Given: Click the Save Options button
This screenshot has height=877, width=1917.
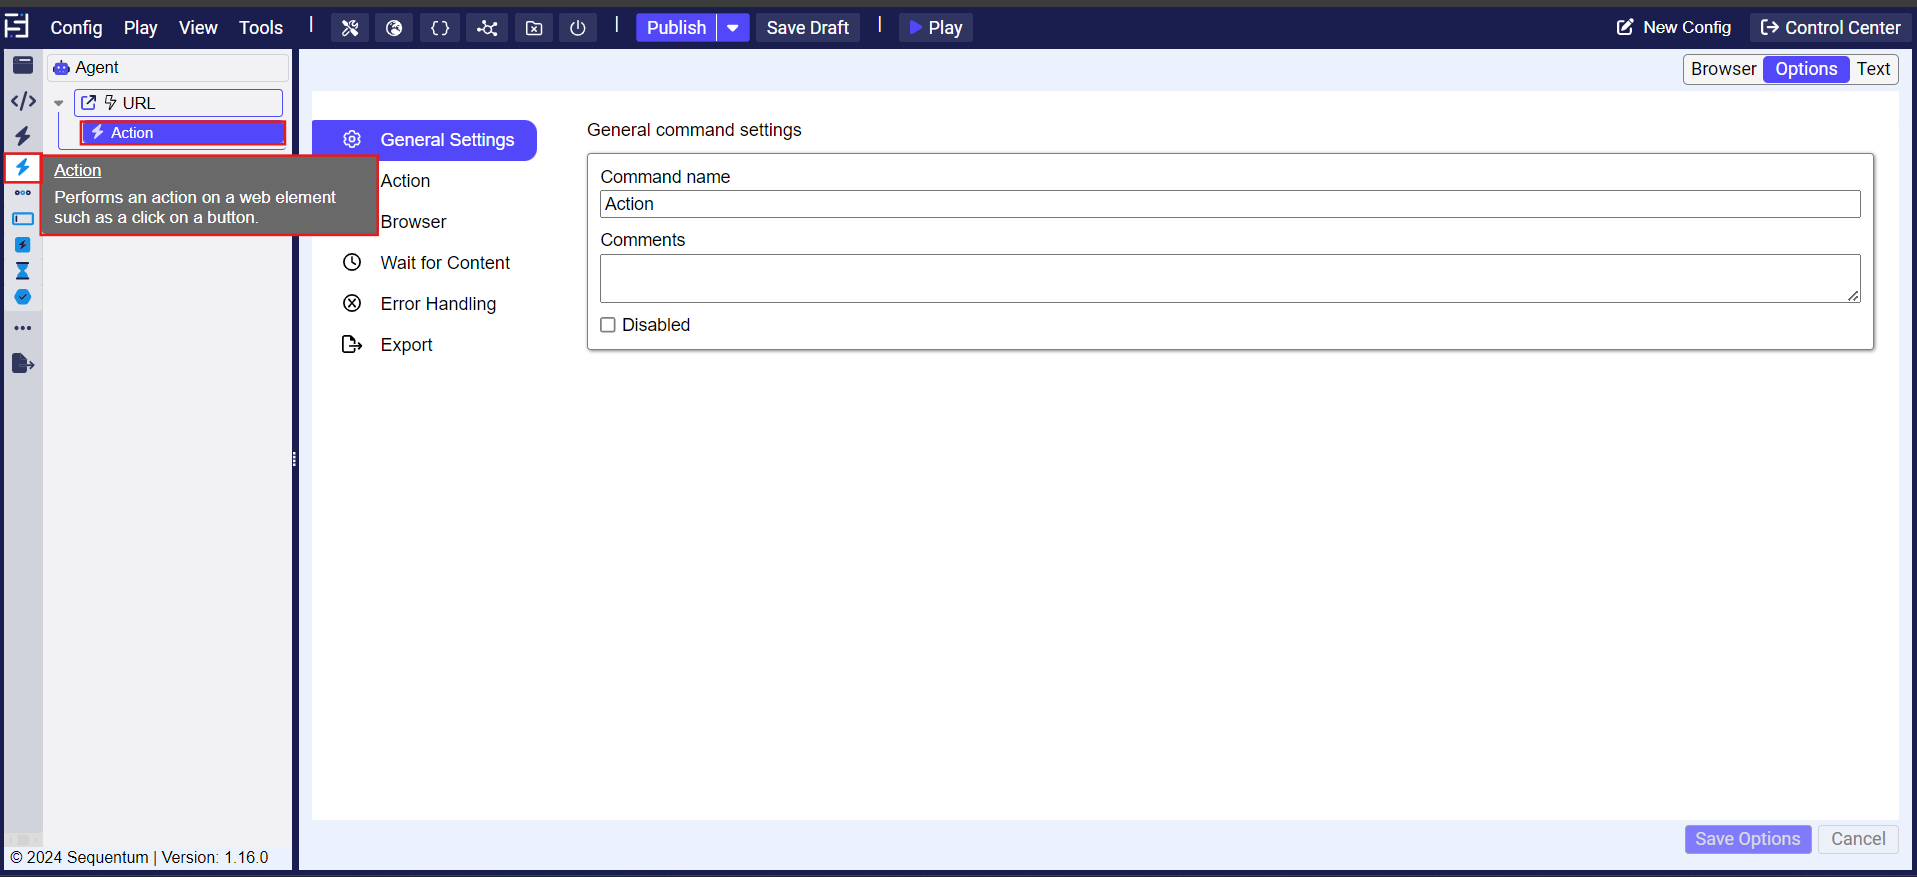Looking at the screenshot, I should (1747, 839).
